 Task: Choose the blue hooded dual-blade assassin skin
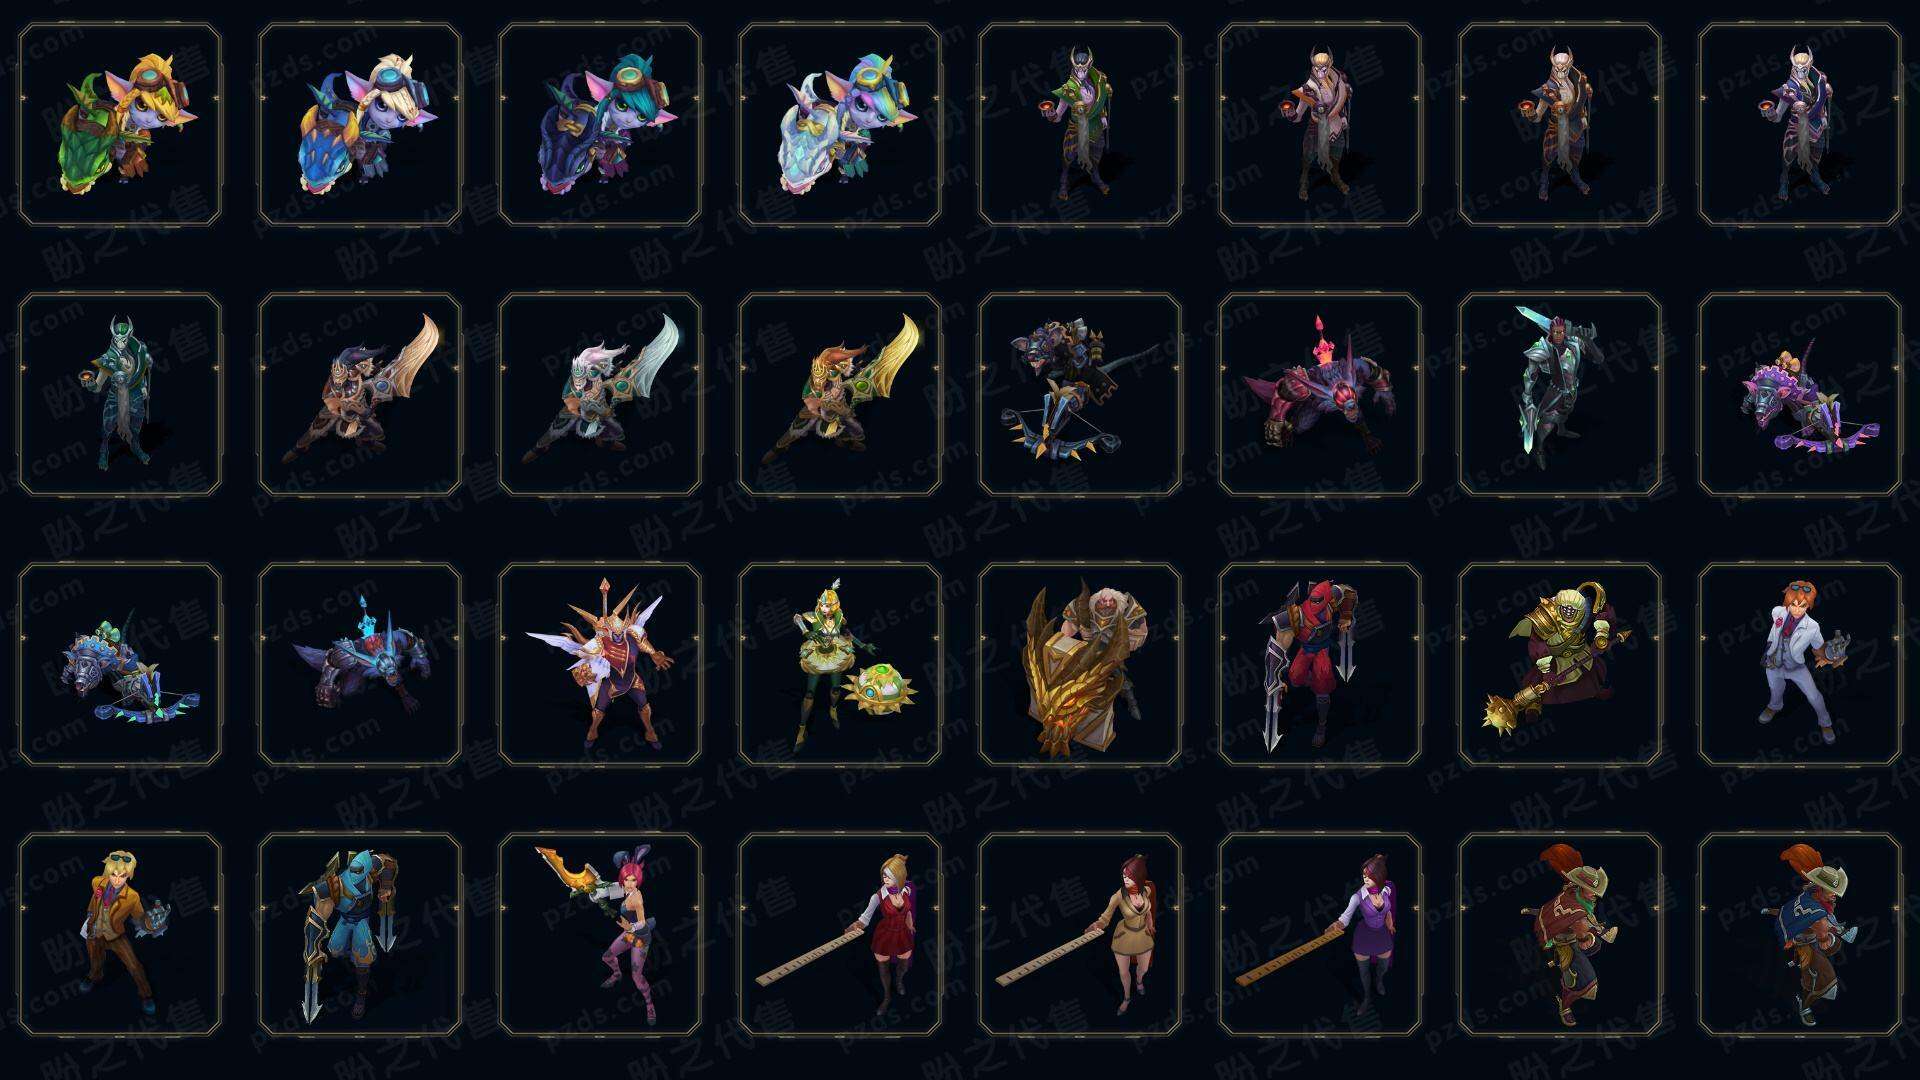[360, 935]
